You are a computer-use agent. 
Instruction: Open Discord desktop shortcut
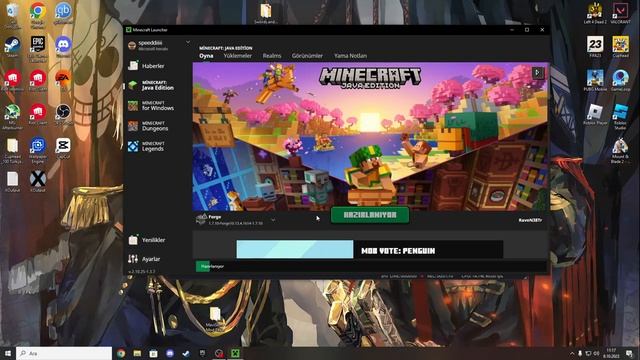tap(63, 46)
